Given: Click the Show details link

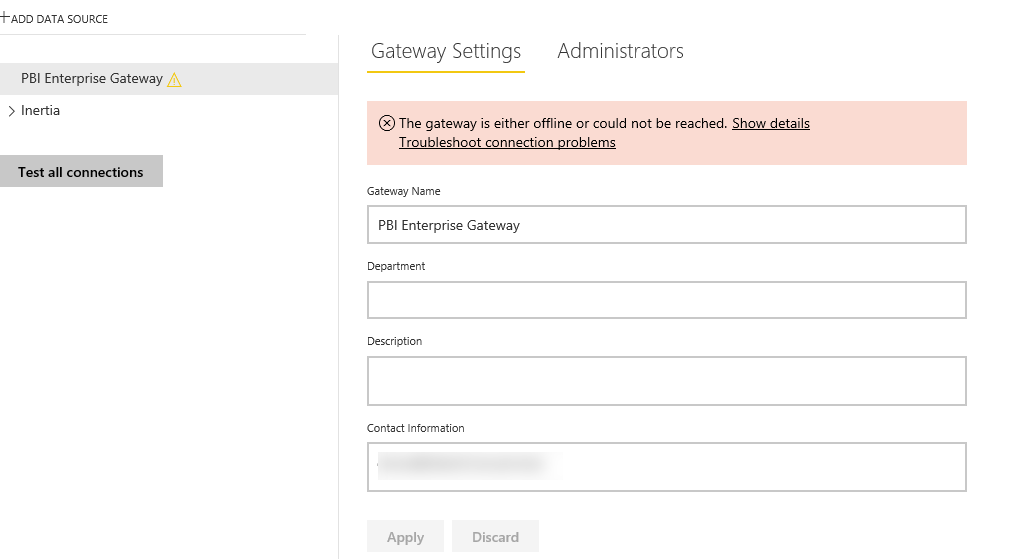Looking at the screenshot, I should 770,123.
